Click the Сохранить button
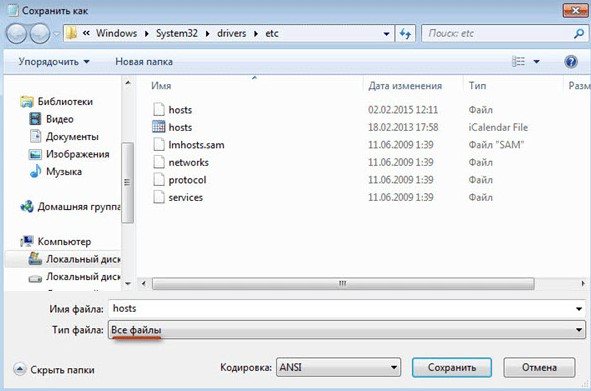This screenshot has height=391, width=591. [x=452, y=367]
